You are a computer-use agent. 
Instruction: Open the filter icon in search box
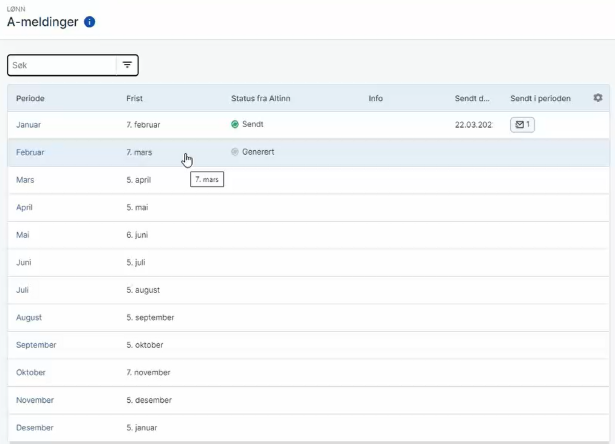[x=127, y=65]
